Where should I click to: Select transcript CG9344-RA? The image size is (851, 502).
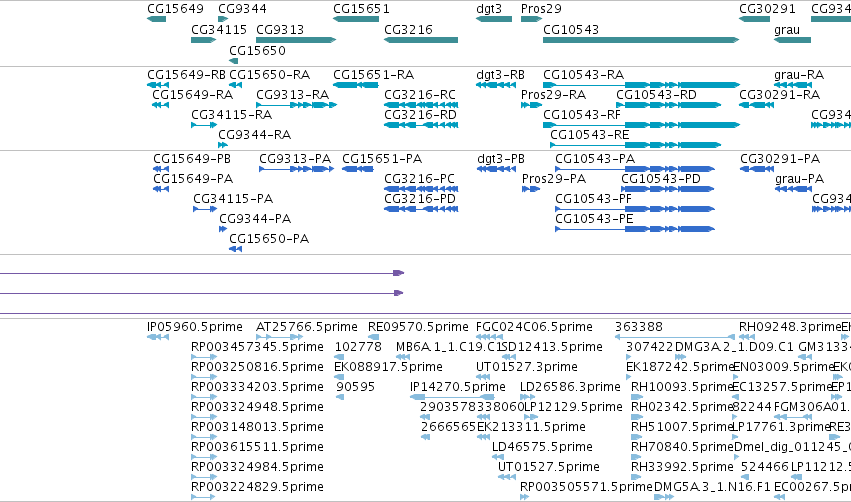click(255, 135)
